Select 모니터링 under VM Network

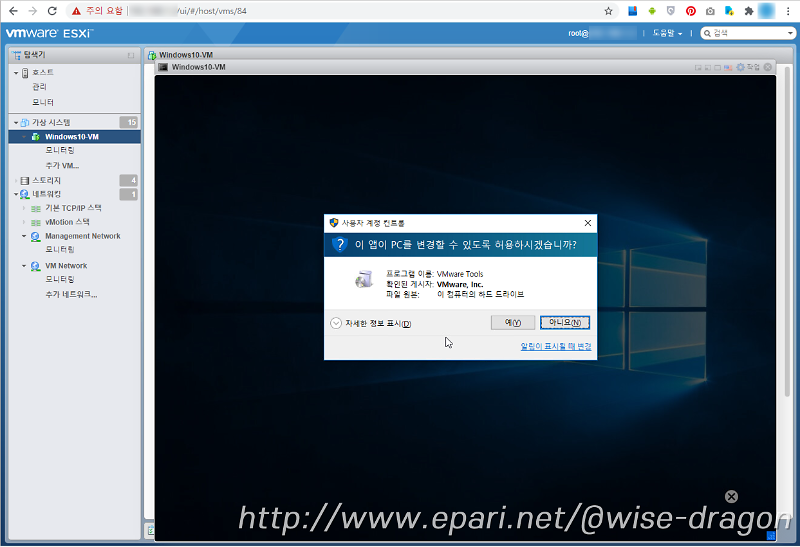tap(60, 279)
